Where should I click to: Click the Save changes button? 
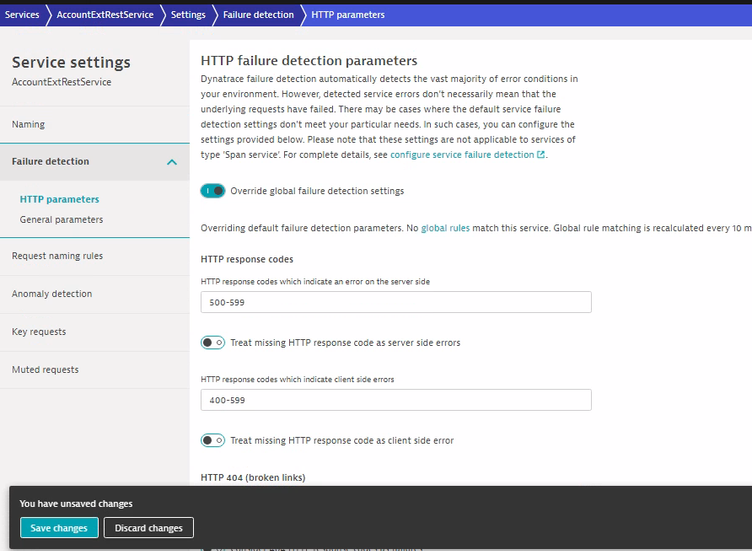(x=59, y=528)
